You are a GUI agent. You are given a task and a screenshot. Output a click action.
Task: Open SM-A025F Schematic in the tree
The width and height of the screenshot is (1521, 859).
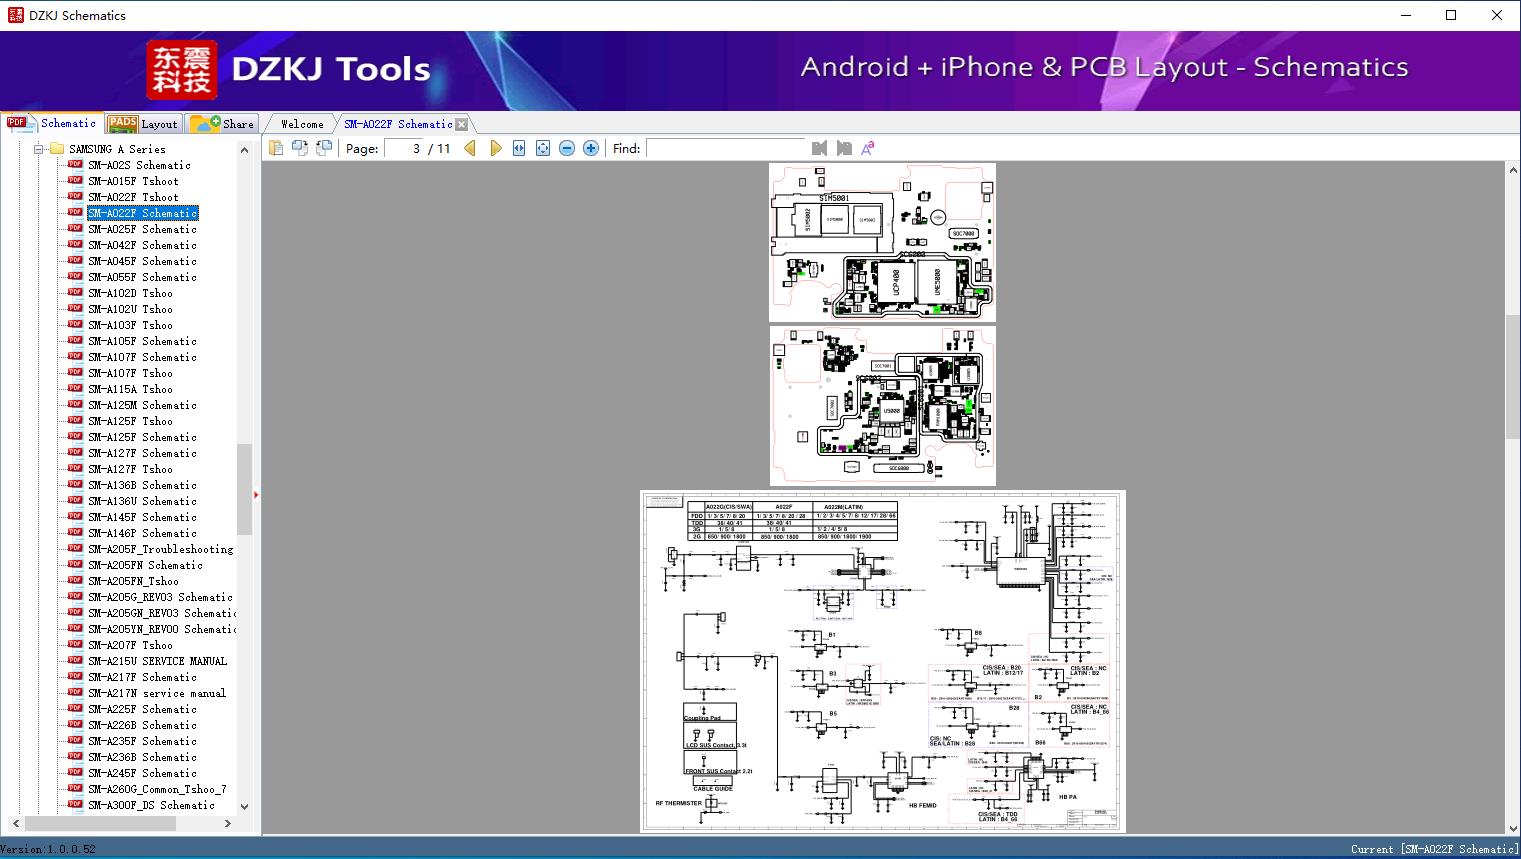142,229
